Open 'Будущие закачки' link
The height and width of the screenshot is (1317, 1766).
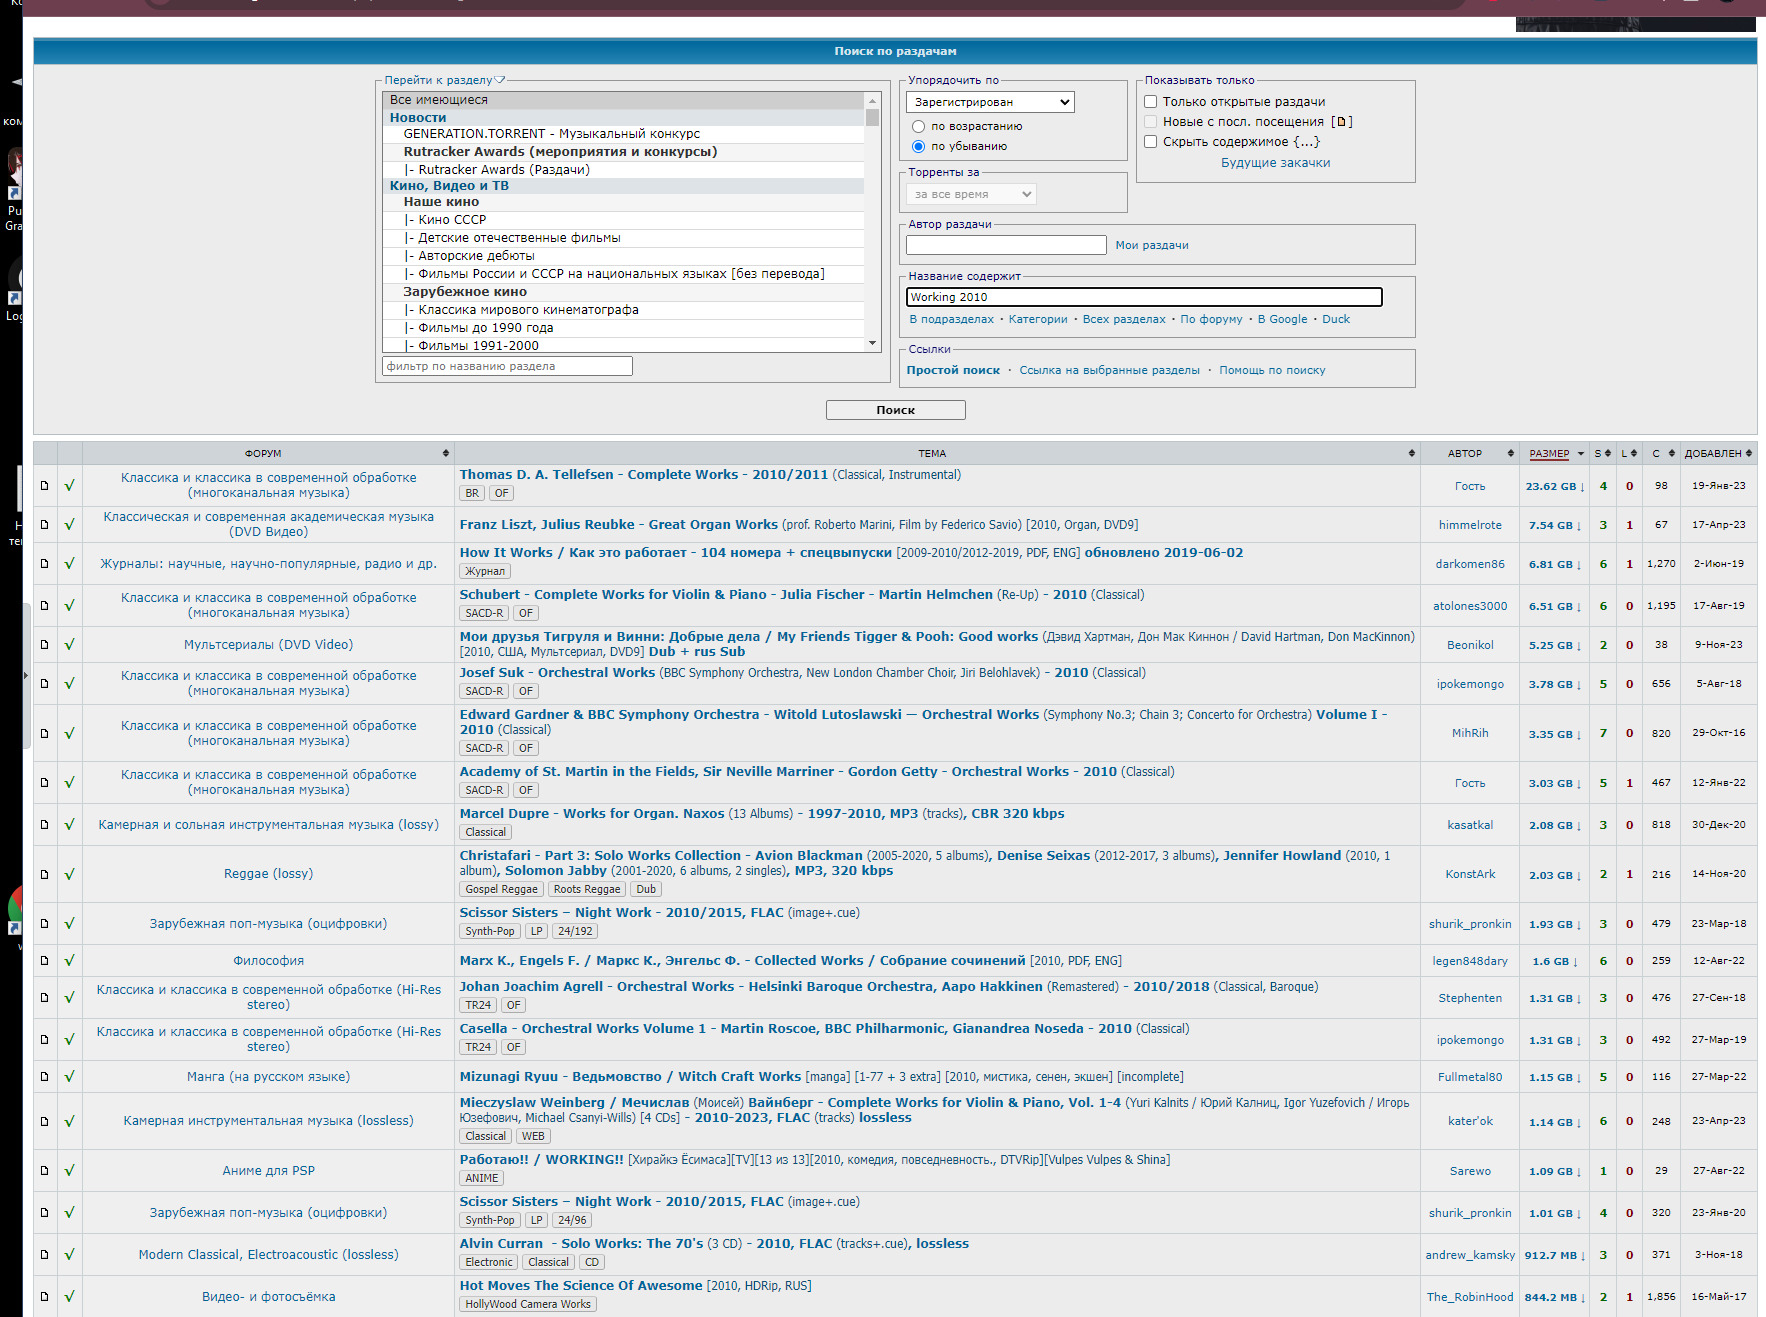pos(1275,163)
